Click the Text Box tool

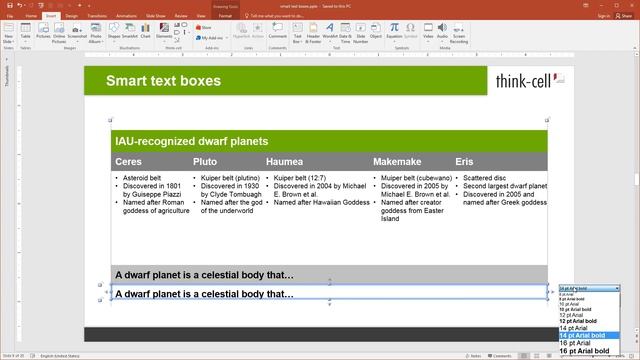click(x=297, y=33)
